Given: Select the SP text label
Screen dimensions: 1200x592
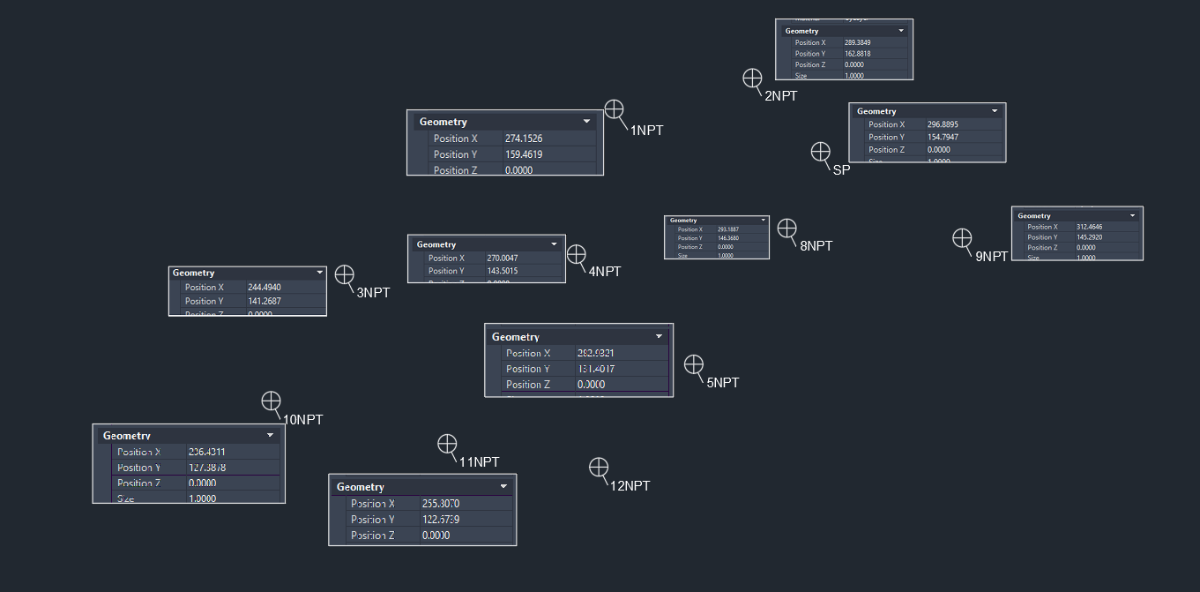Looking at the screenshot, I should 842,170.
